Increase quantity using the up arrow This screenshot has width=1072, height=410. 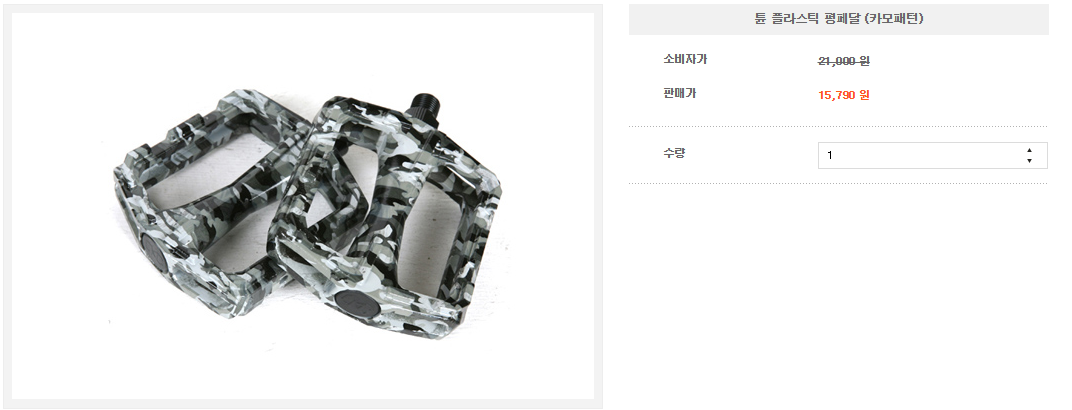click(x=1029, y=150)
